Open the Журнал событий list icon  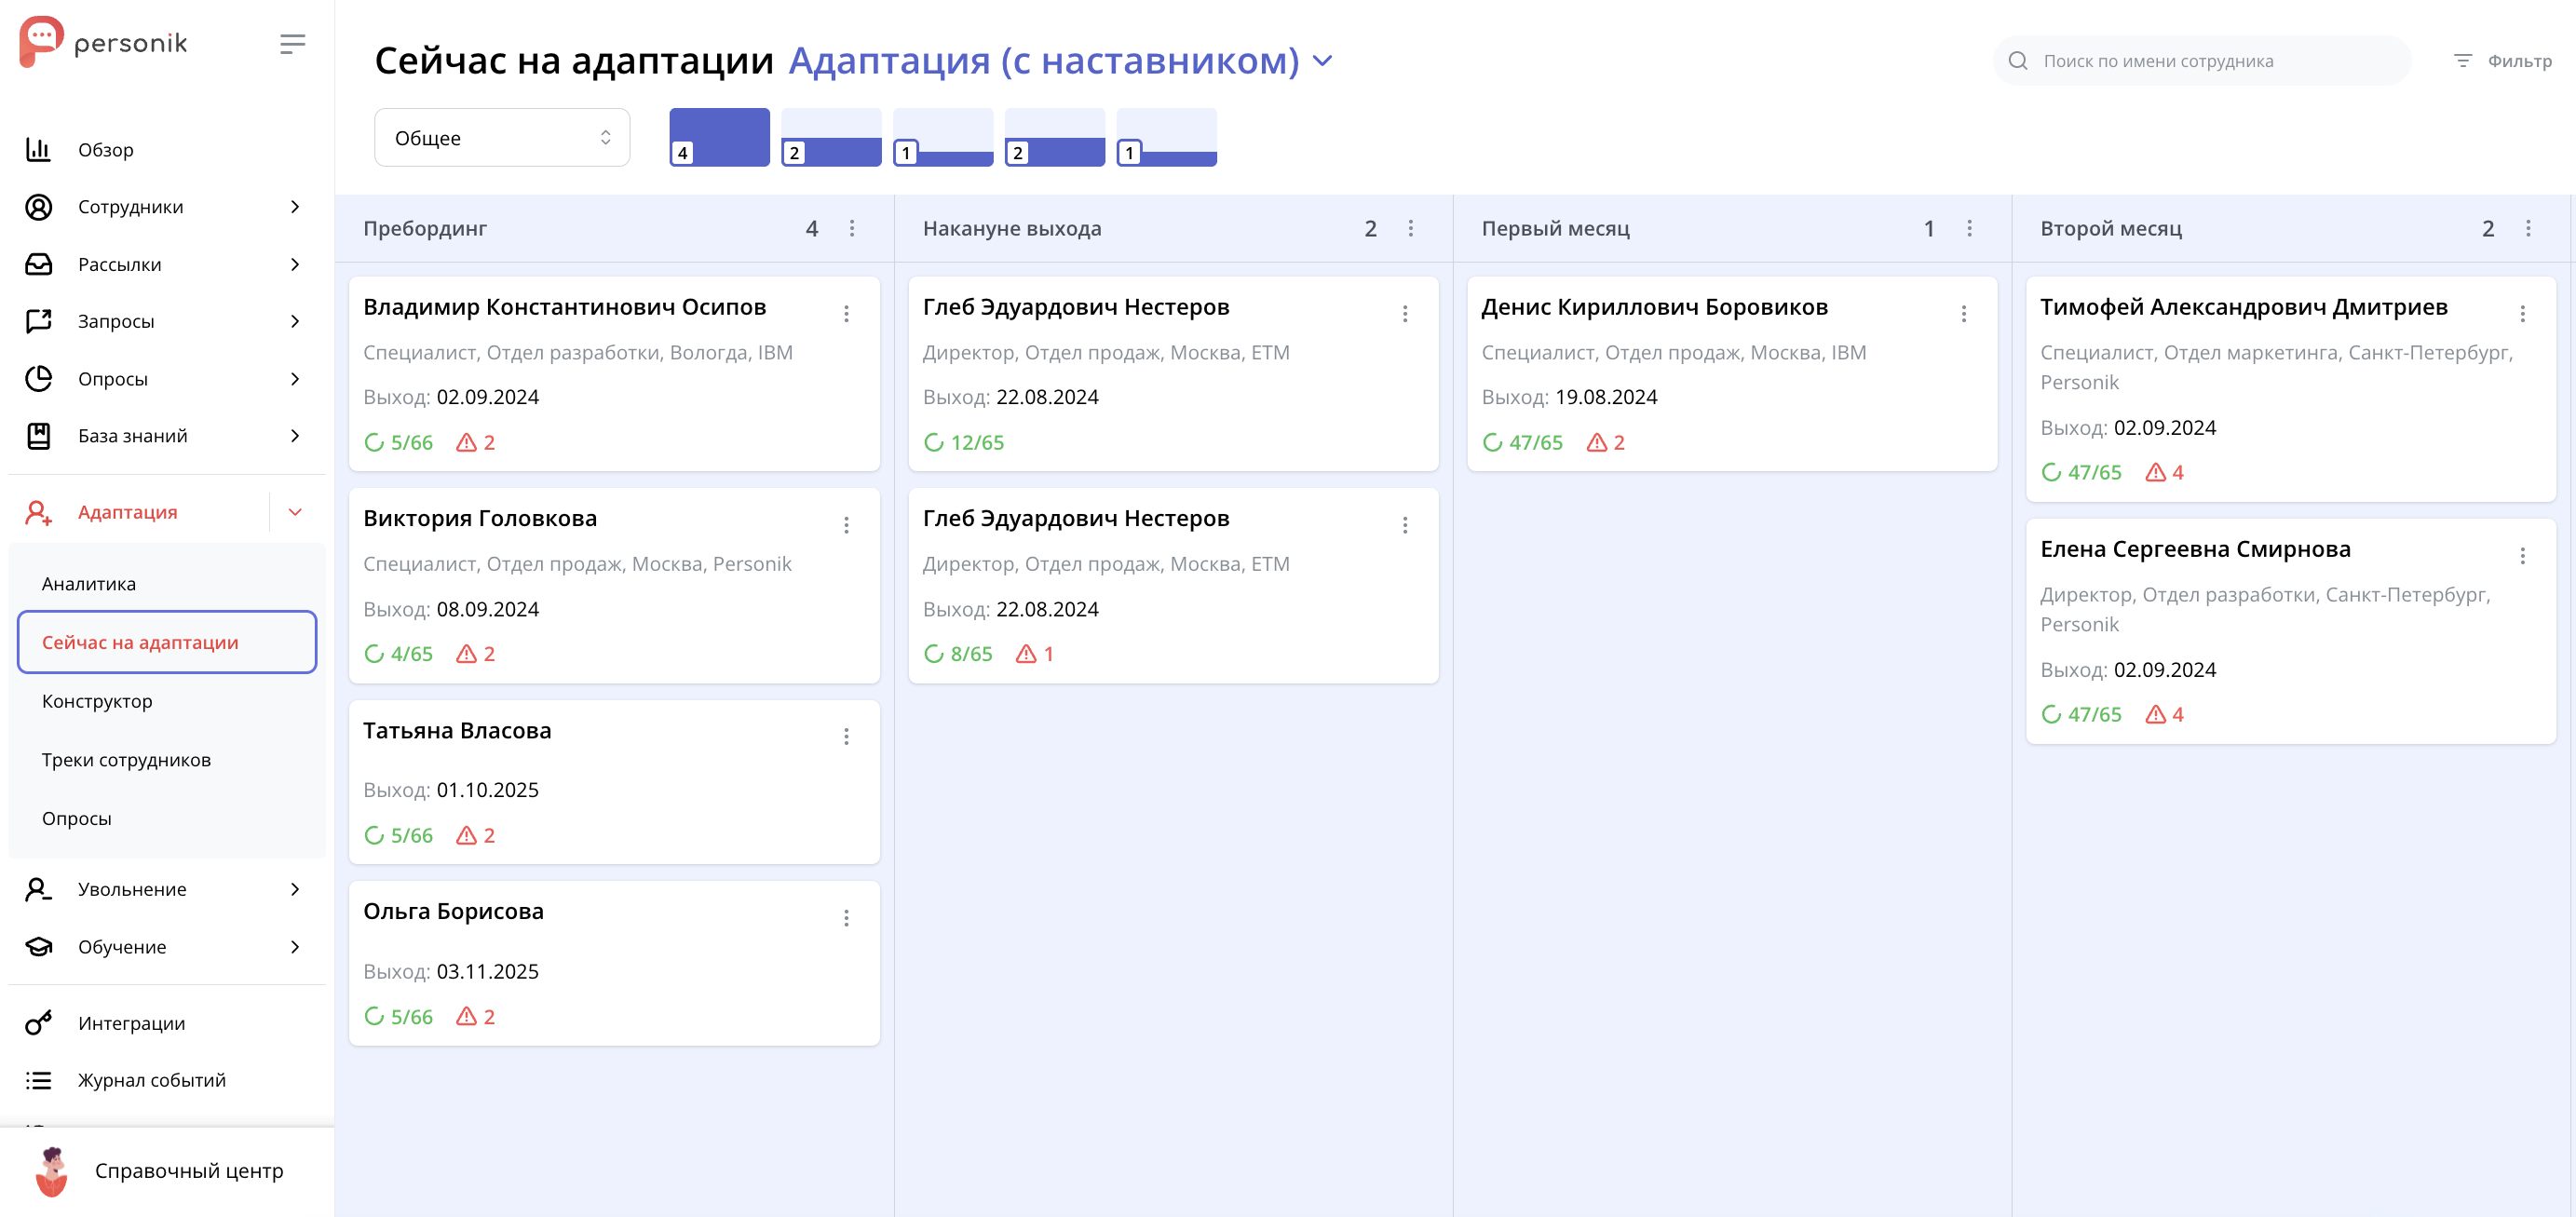38,1079
